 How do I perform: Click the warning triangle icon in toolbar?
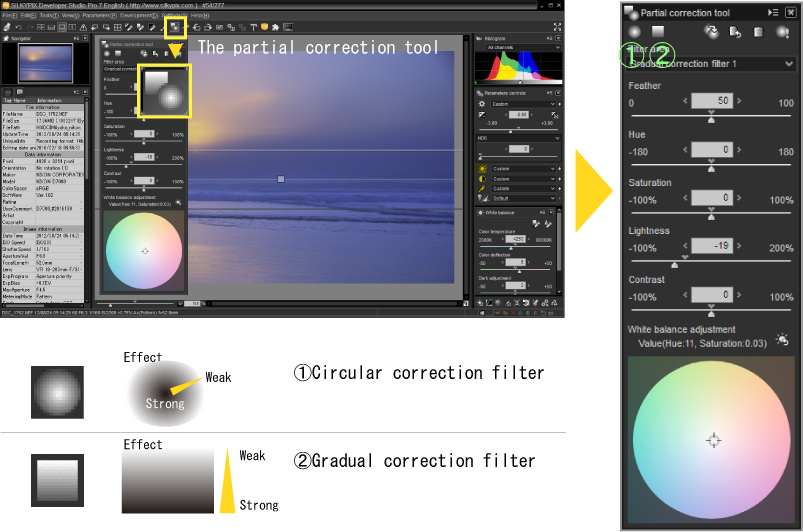coord(83,28)
